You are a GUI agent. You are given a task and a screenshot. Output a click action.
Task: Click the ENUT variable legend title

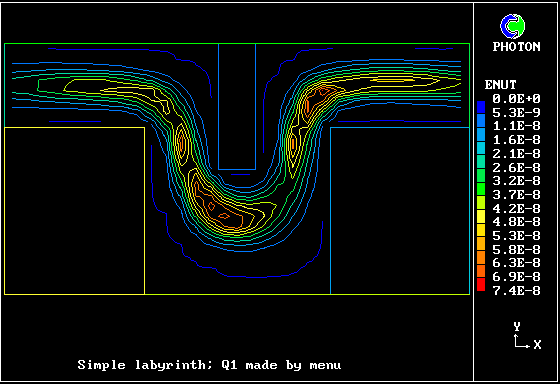point(500,85)
